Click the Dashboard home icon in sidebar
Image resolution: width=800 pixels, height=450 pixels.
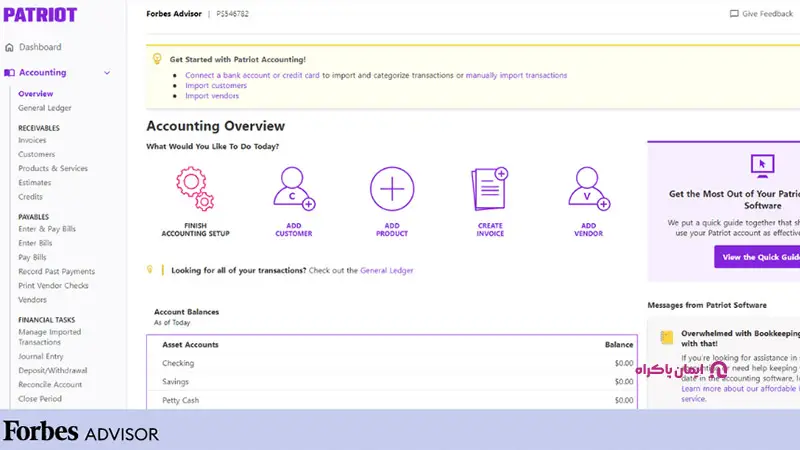[x=10, y=47]
